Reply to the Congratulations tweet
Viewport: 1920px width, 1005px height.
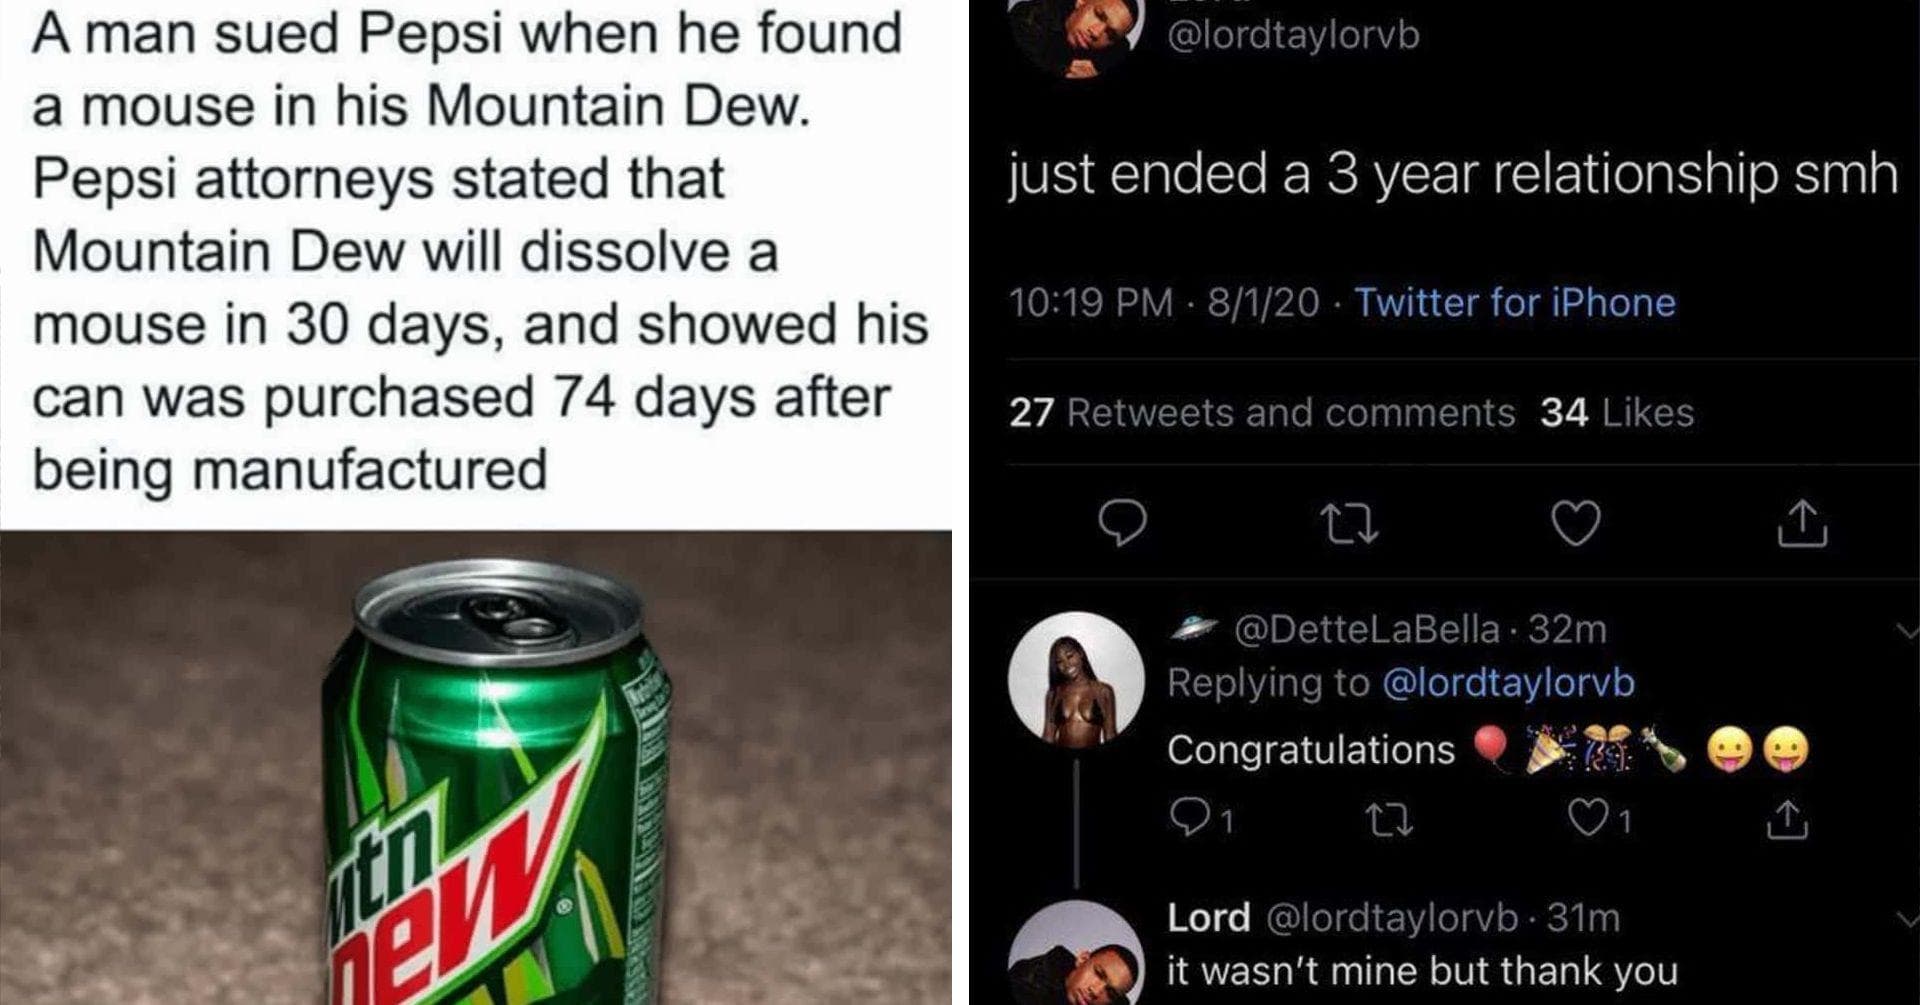[x=1188, y=820]
